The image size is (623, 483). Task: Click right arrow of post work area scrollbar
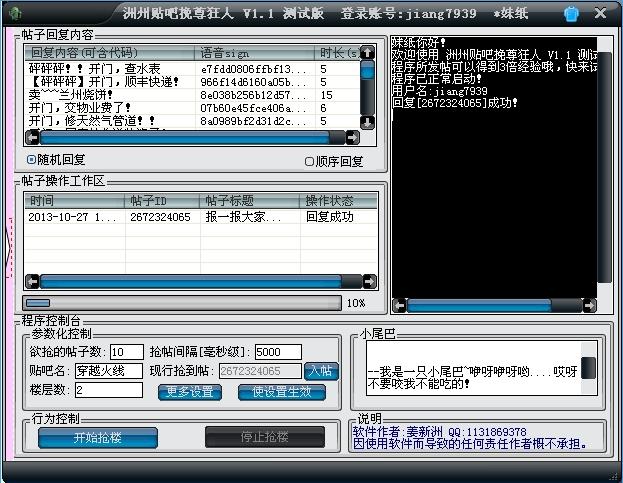coord(370,282)
